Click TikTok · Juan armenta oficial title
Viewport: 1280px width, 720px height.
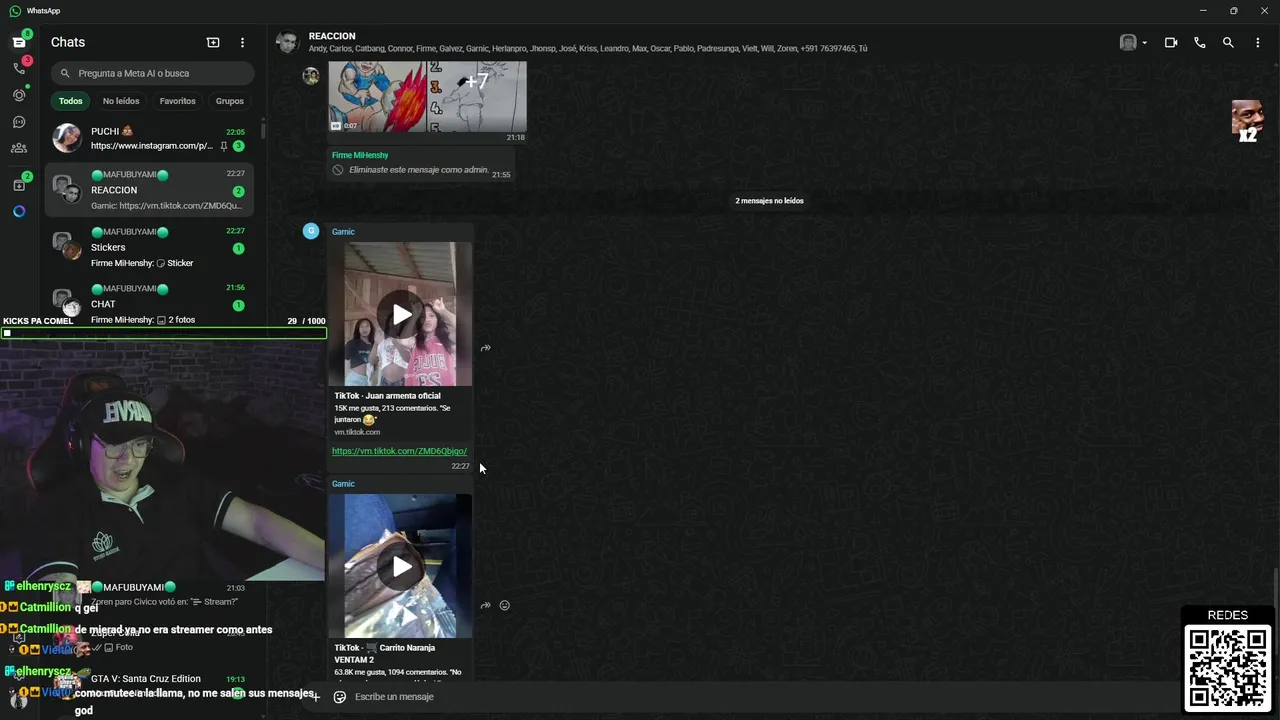(387, 396)
